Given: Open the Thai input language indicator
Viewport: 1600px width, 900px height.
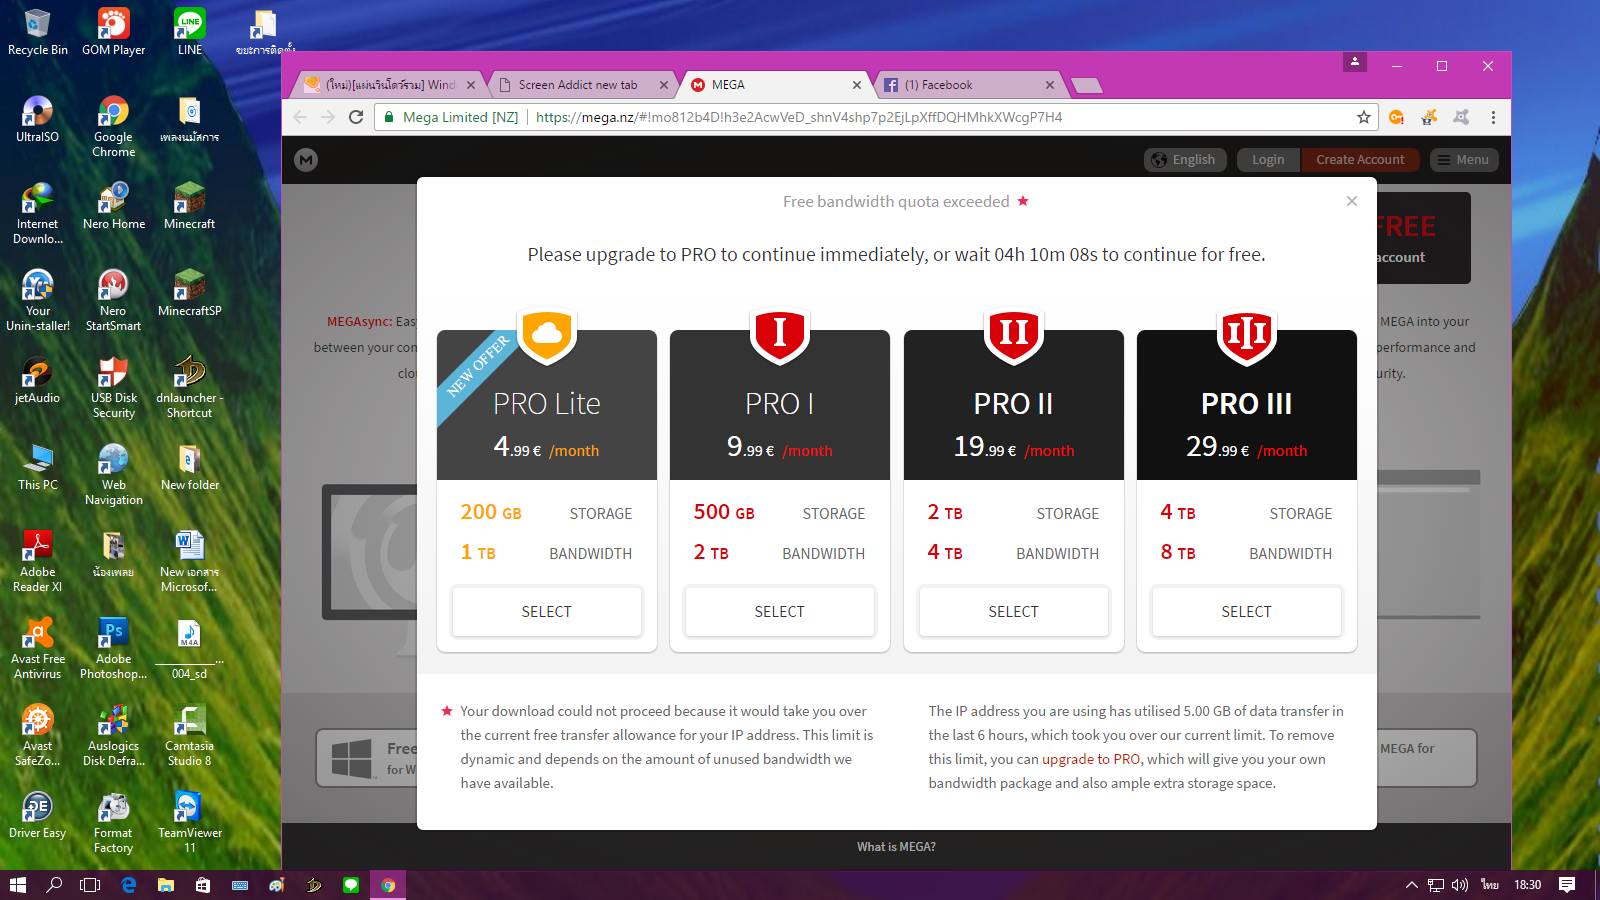Looking at the screenshot, I should pyautogui.click(x=1490, y=885).
